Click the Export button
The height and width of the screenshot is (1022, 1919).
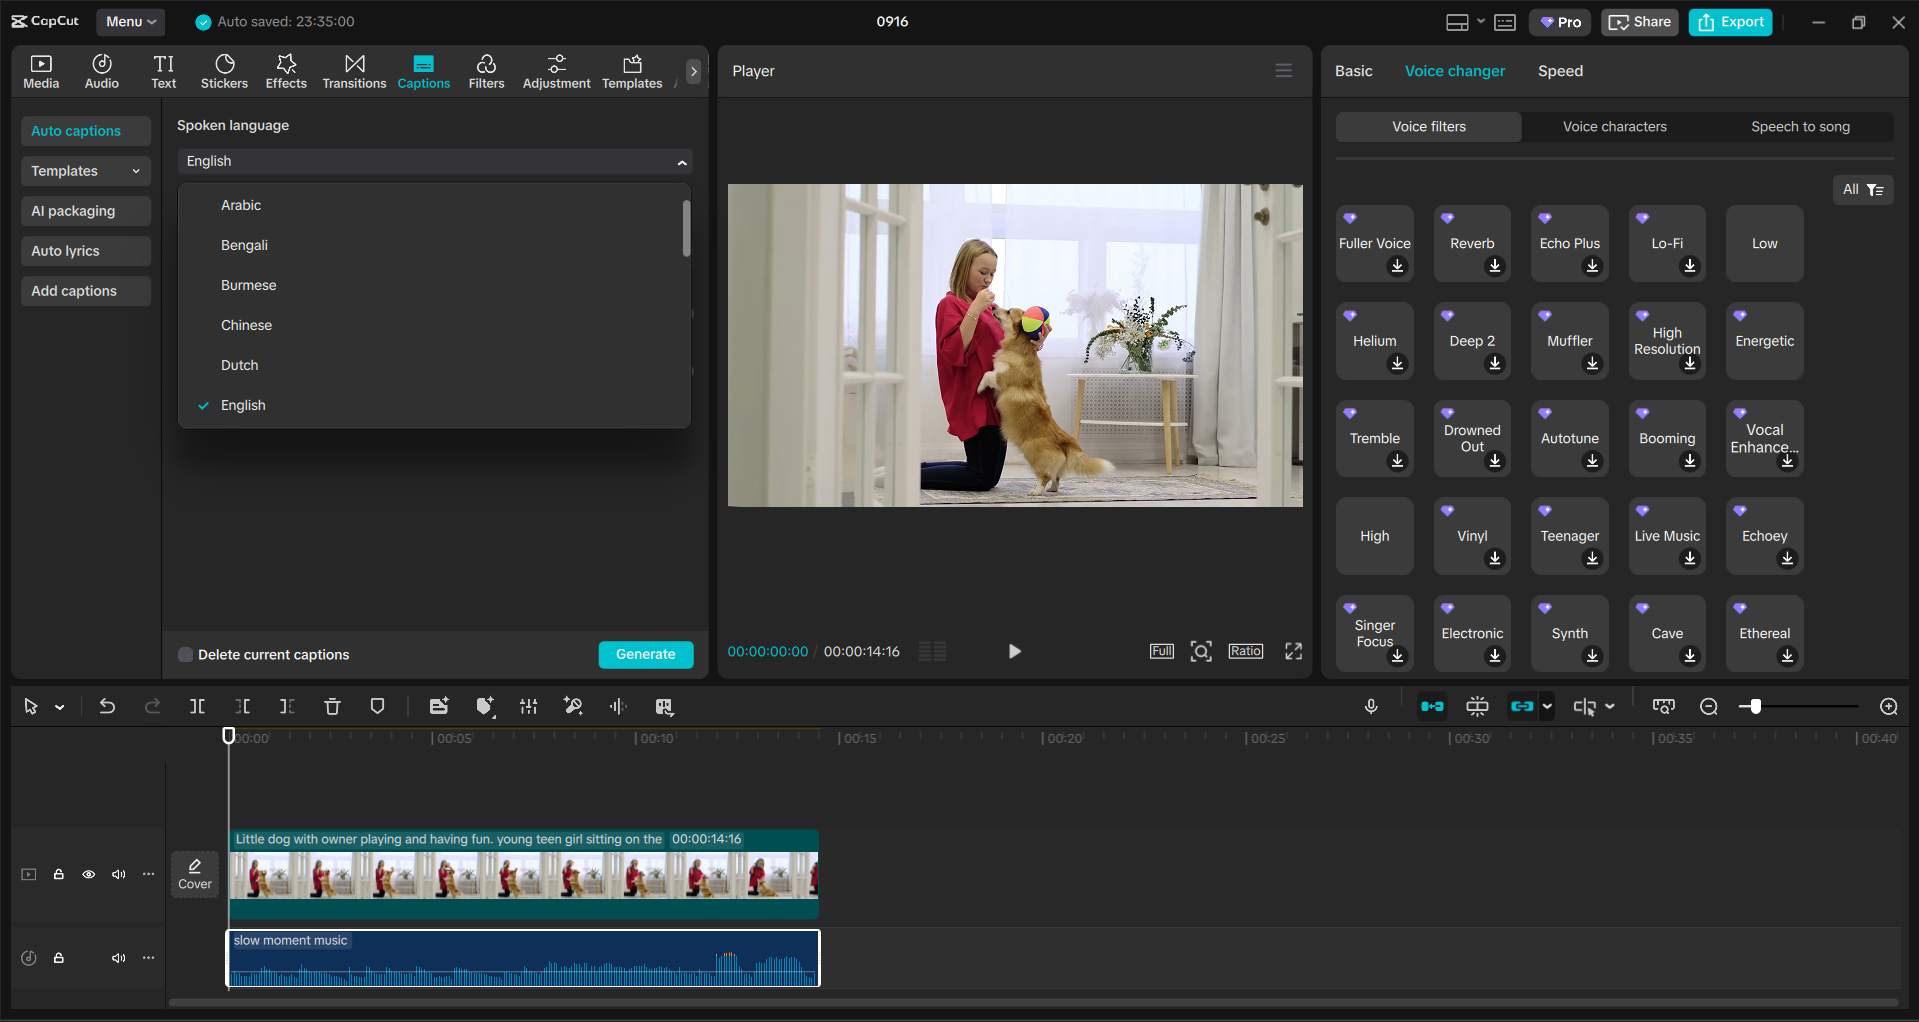tap(1730, 22)
